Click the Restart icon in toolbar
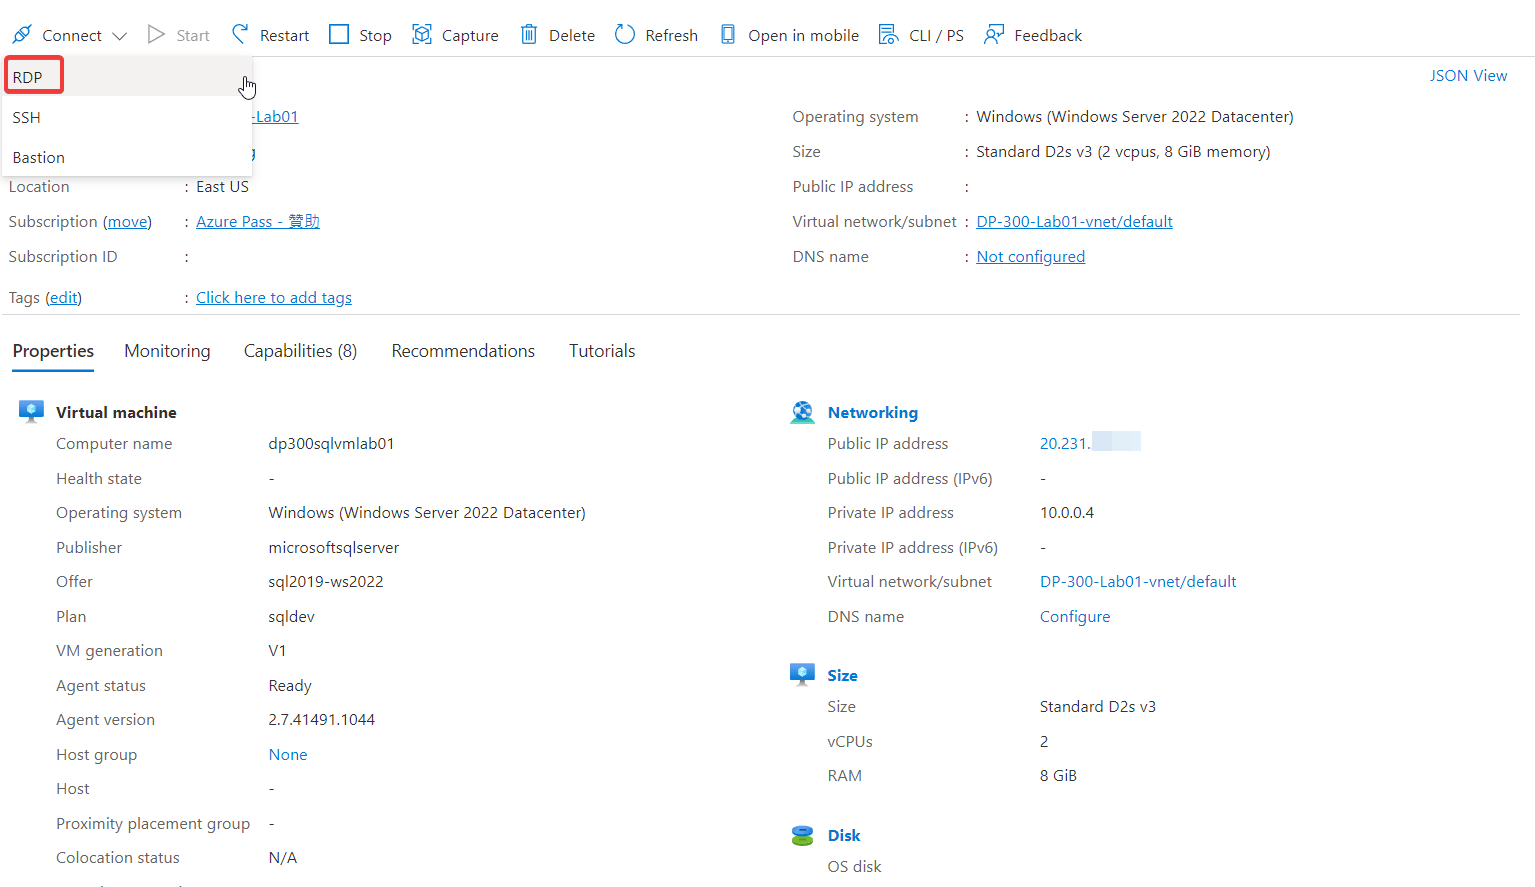This screenshot has width=1535, height=887. pos(240,35)
